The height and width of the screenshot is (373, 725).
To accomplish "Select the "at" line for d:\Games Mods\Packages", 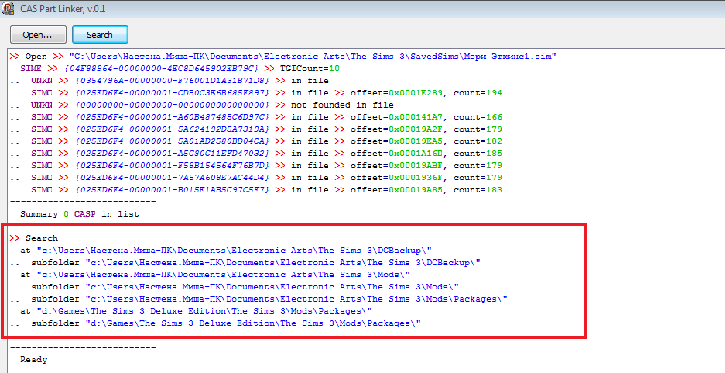I will (196, 311).
